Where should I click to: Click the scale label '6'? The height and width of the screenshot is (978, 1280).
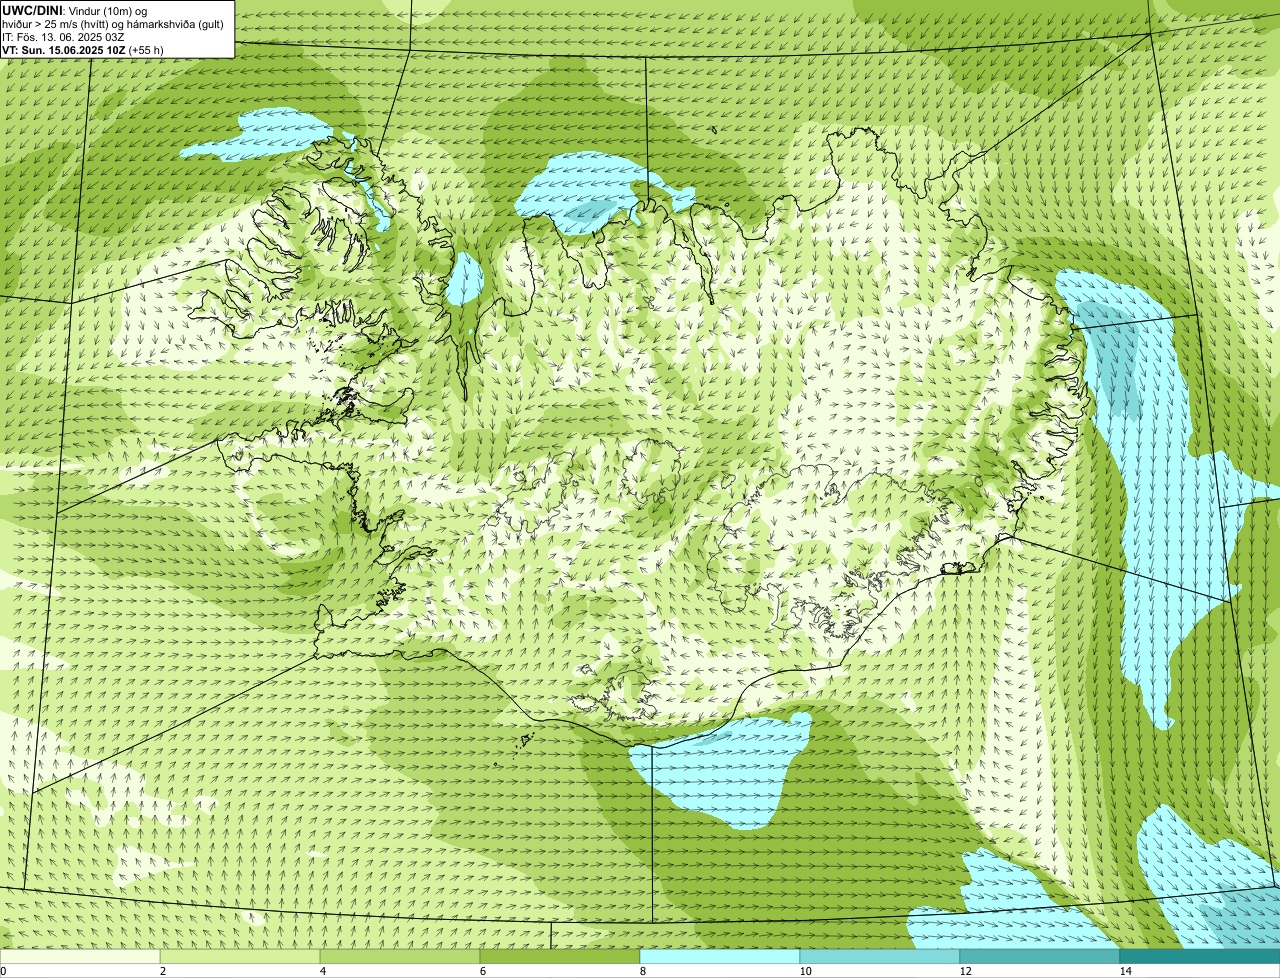click(482, 971)
